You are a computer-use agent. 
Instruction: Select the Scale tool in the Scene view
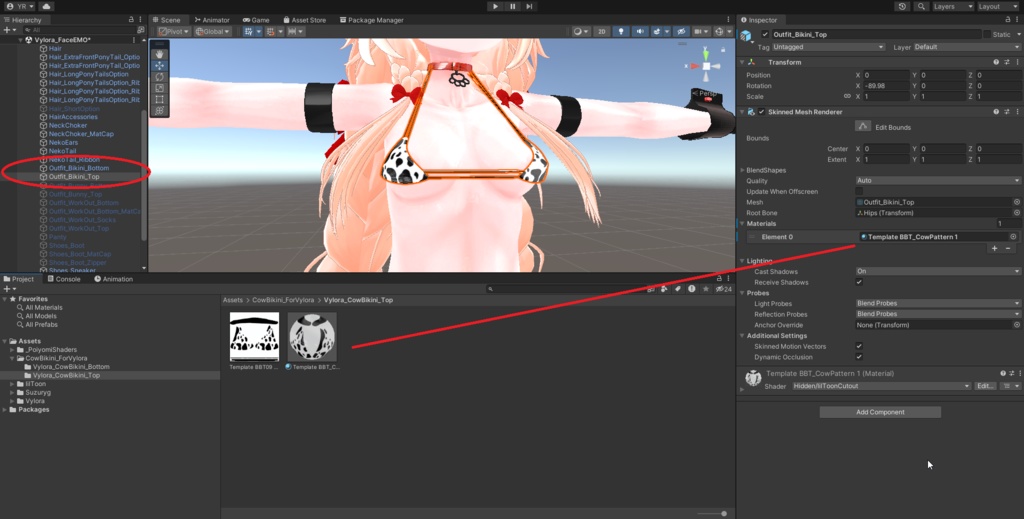pos(159,88)
